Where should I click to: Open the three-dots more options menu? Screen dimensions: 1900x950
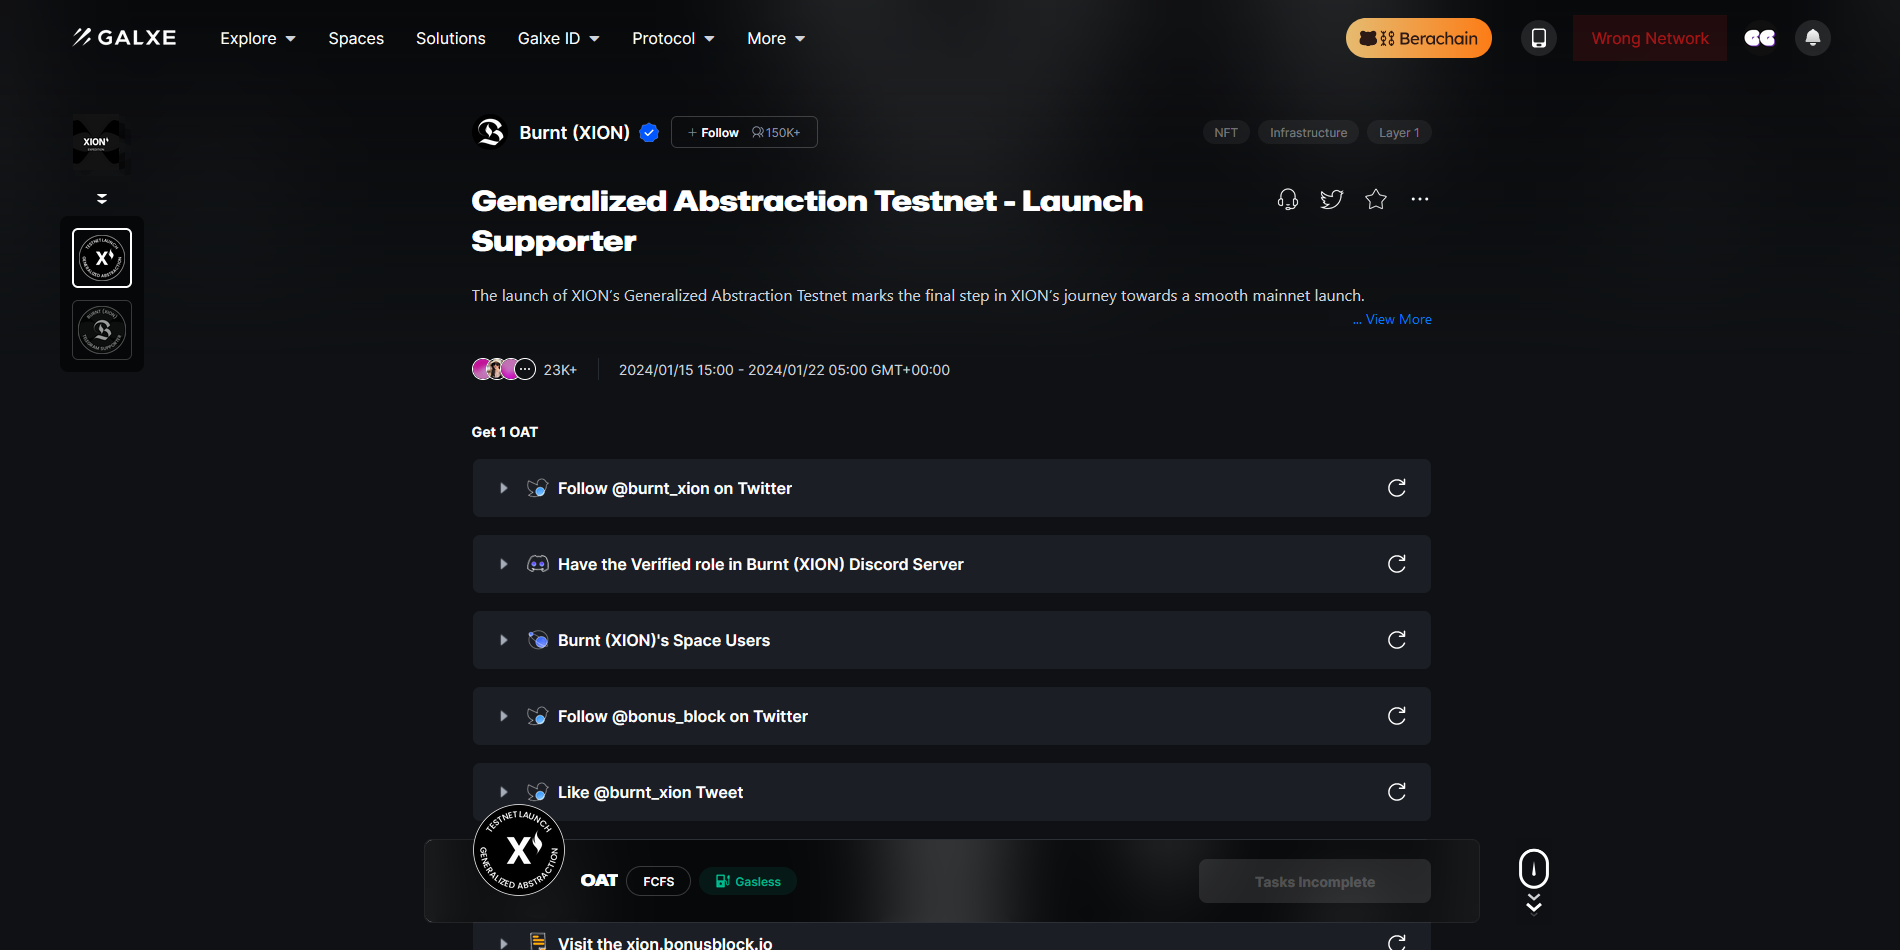pyautogui.click(x=1419, y=199)
